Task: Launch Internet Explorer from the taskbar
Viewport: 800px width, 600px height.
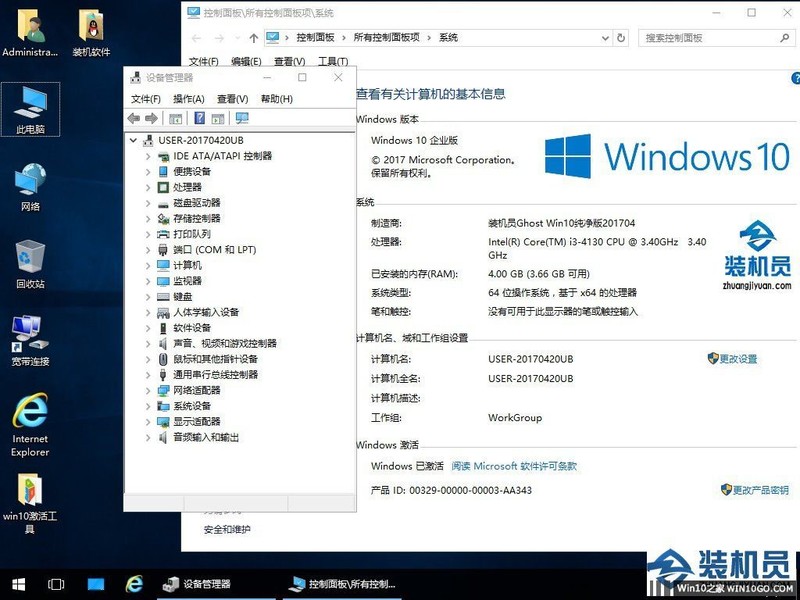Action: tap(134, 584)
